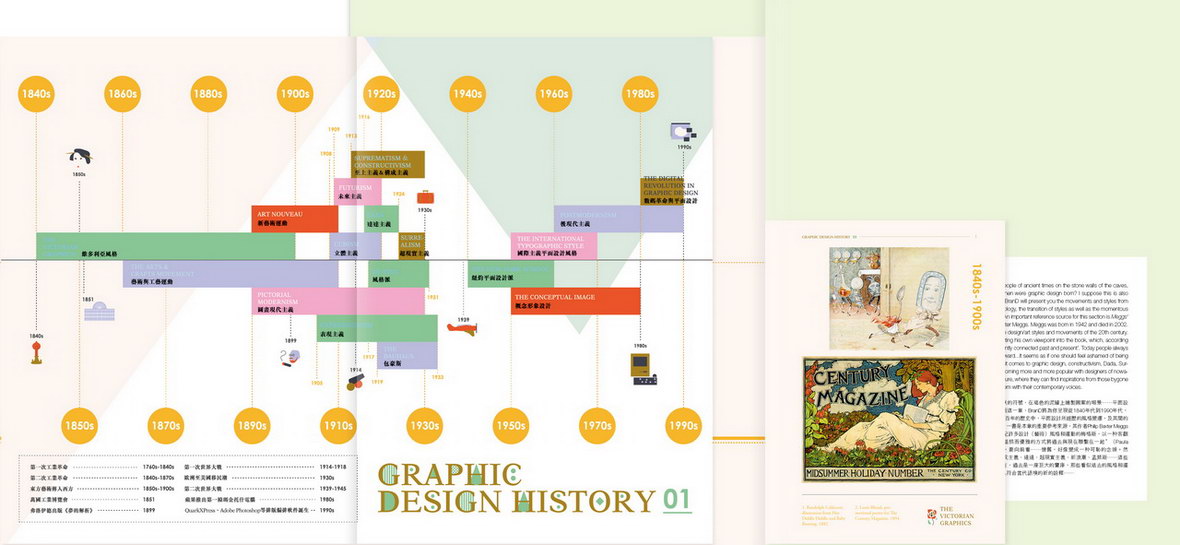Select the red lamp ornament under 1840s
The width and height of the screenshot is (1180, 545).
(36, 352)
